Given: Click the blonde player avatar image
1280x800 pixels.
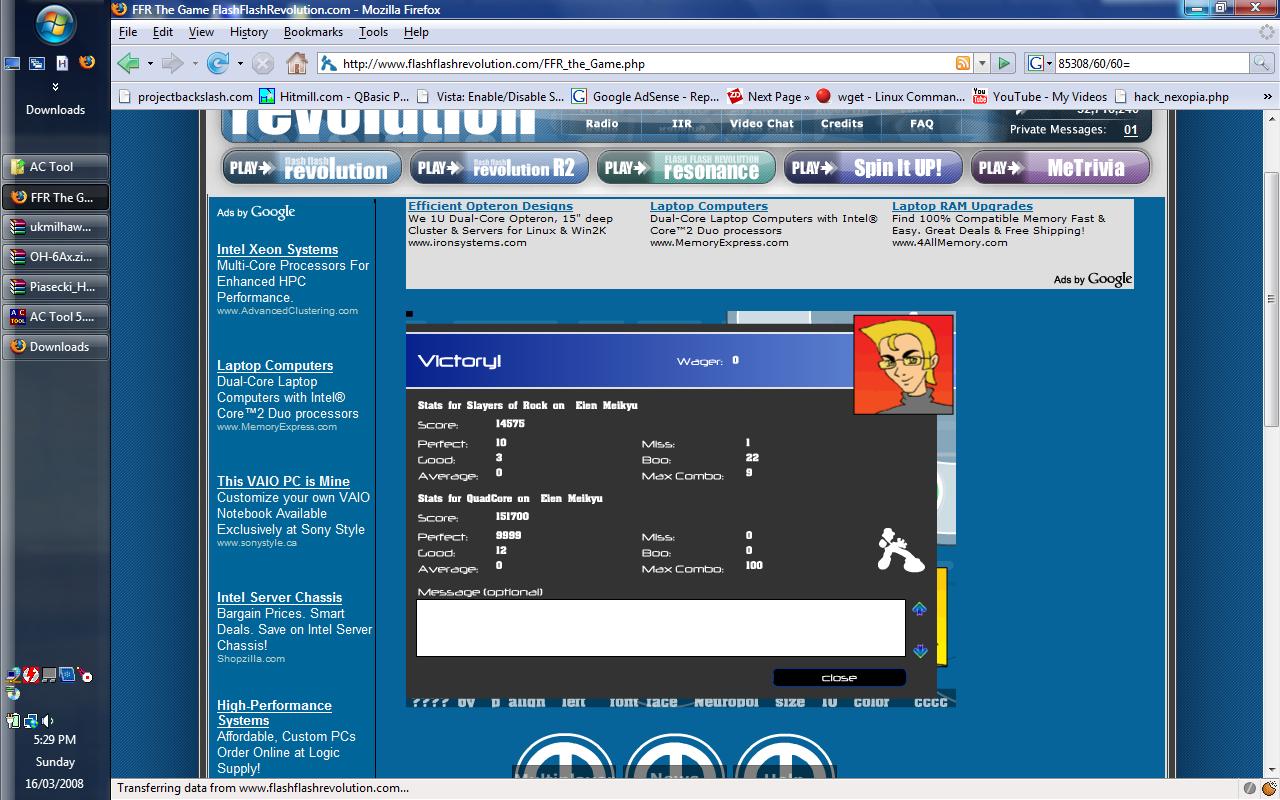Looking at the screenshot, I should [903, 364].
